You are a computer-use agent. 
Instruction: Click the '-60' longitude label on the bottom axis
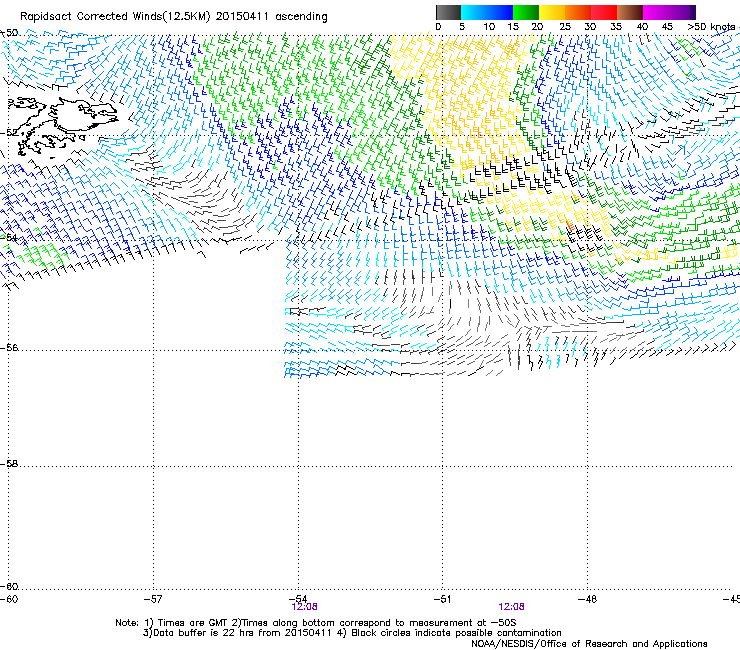(x=9, y=599)
